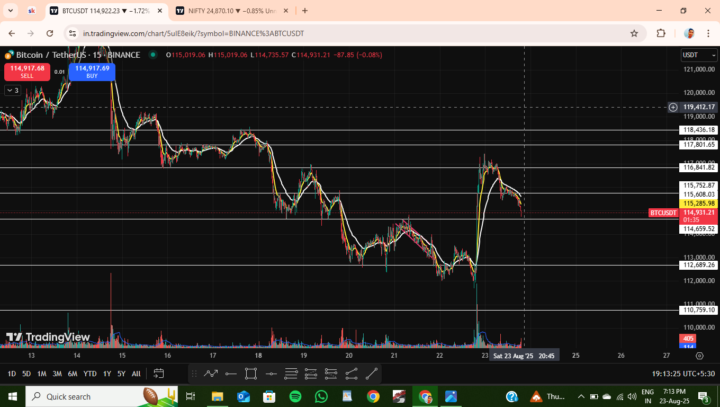Image resolution: width=720 pixels, height=407 pixels.
Task: Switch to NIFTY browser tab
Action: click(232, 11)
